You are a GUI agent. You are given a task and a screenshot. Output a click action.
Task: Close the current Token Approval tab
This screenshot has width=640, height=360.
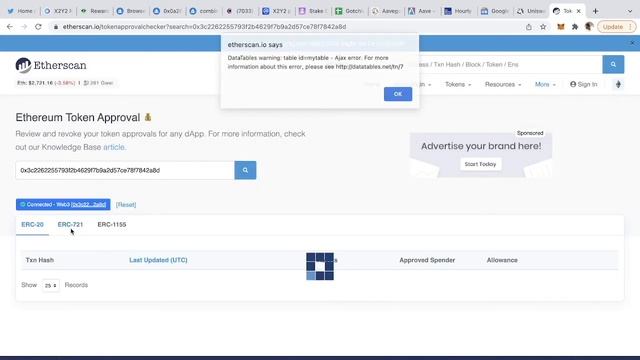(578, 11)
